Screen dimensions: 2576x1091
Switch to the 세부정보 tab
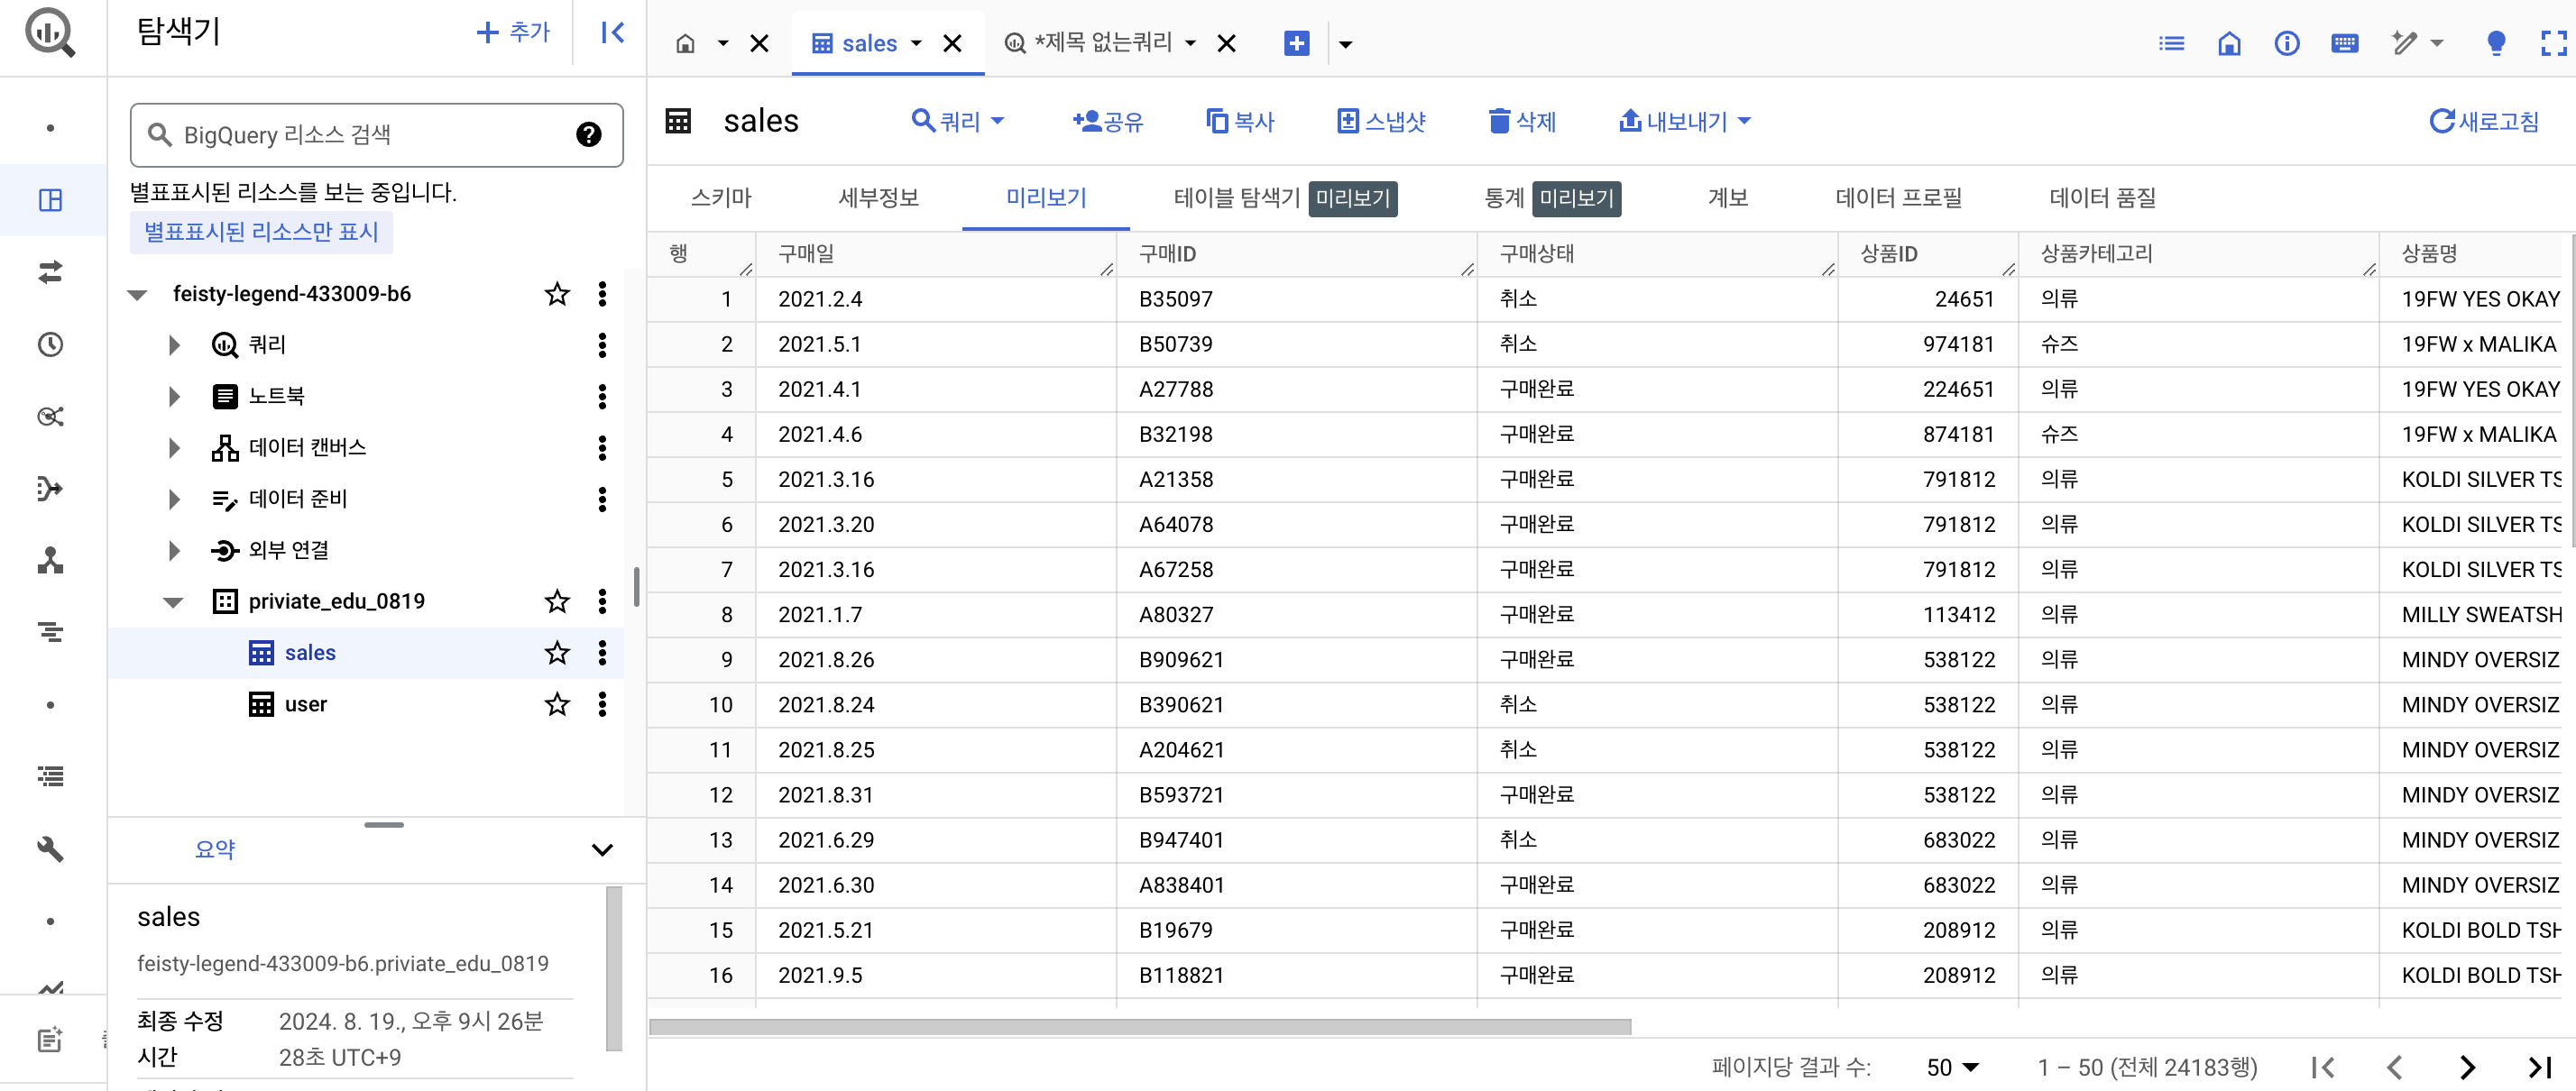[x=878, y=197]
